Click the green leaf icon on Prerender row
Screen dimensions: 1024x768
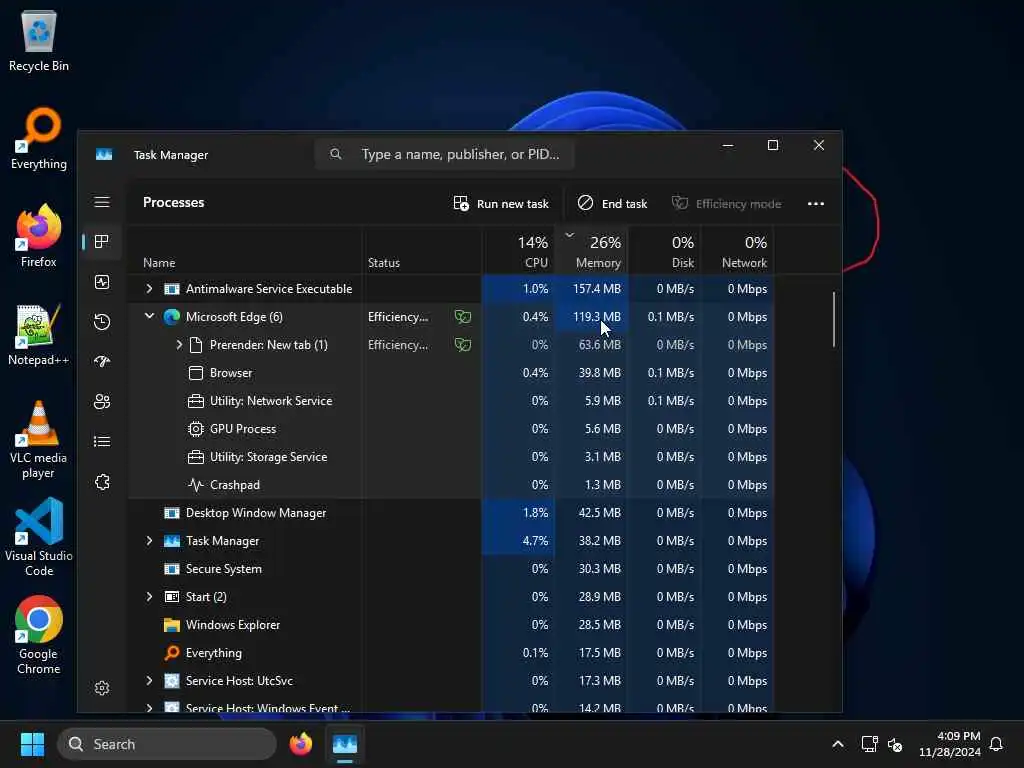point(463,345)
